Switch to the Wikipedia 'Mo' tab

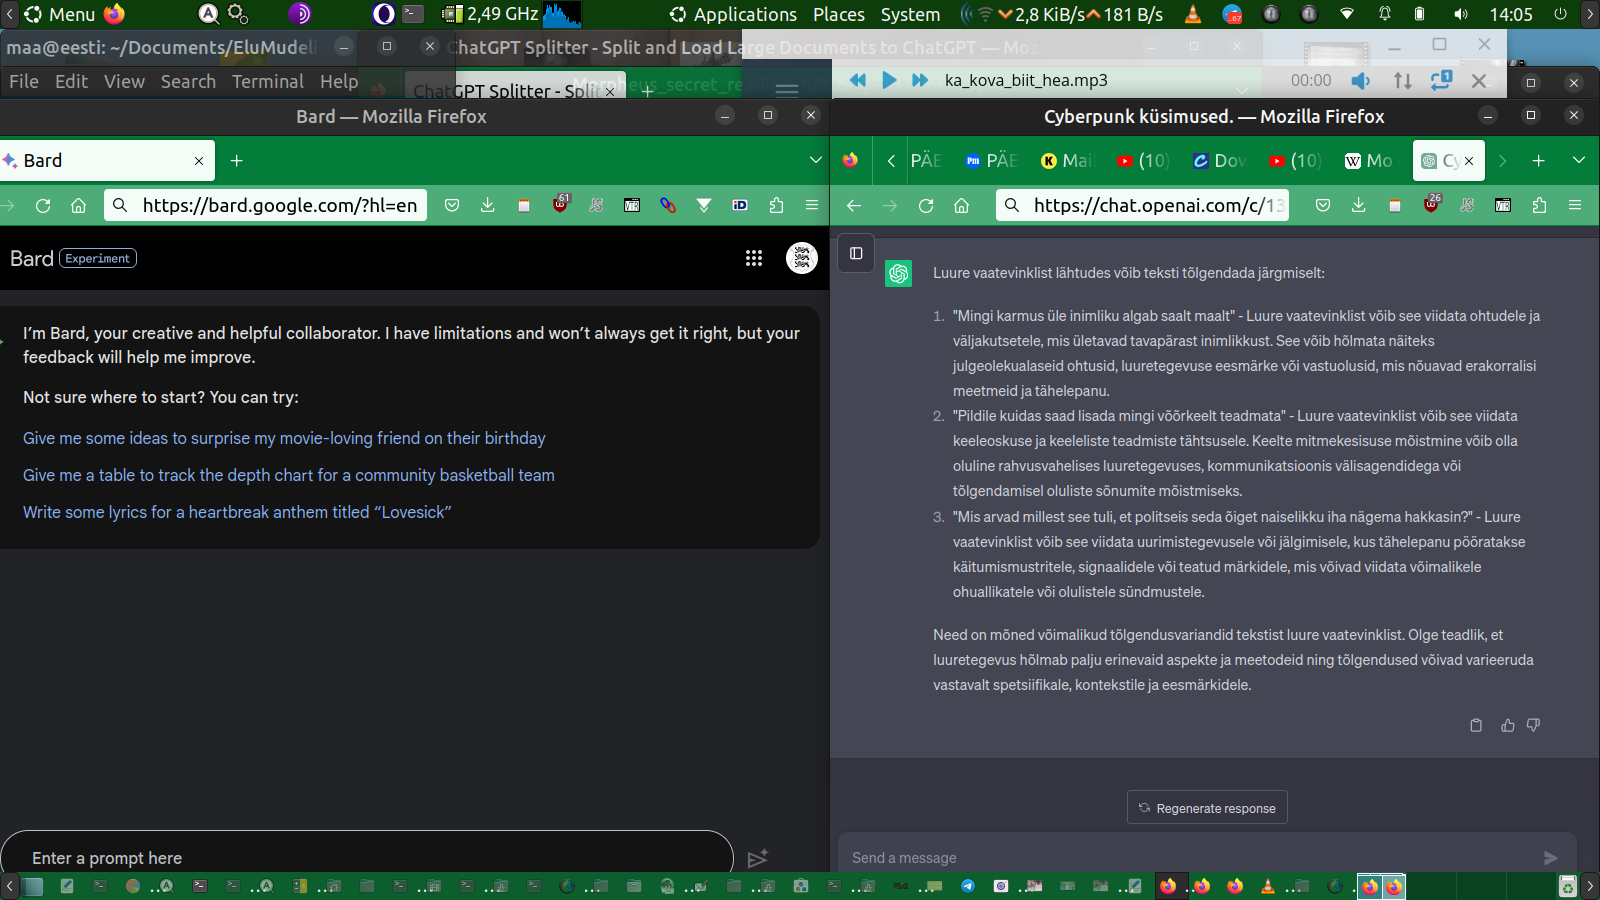[1369, 160]
